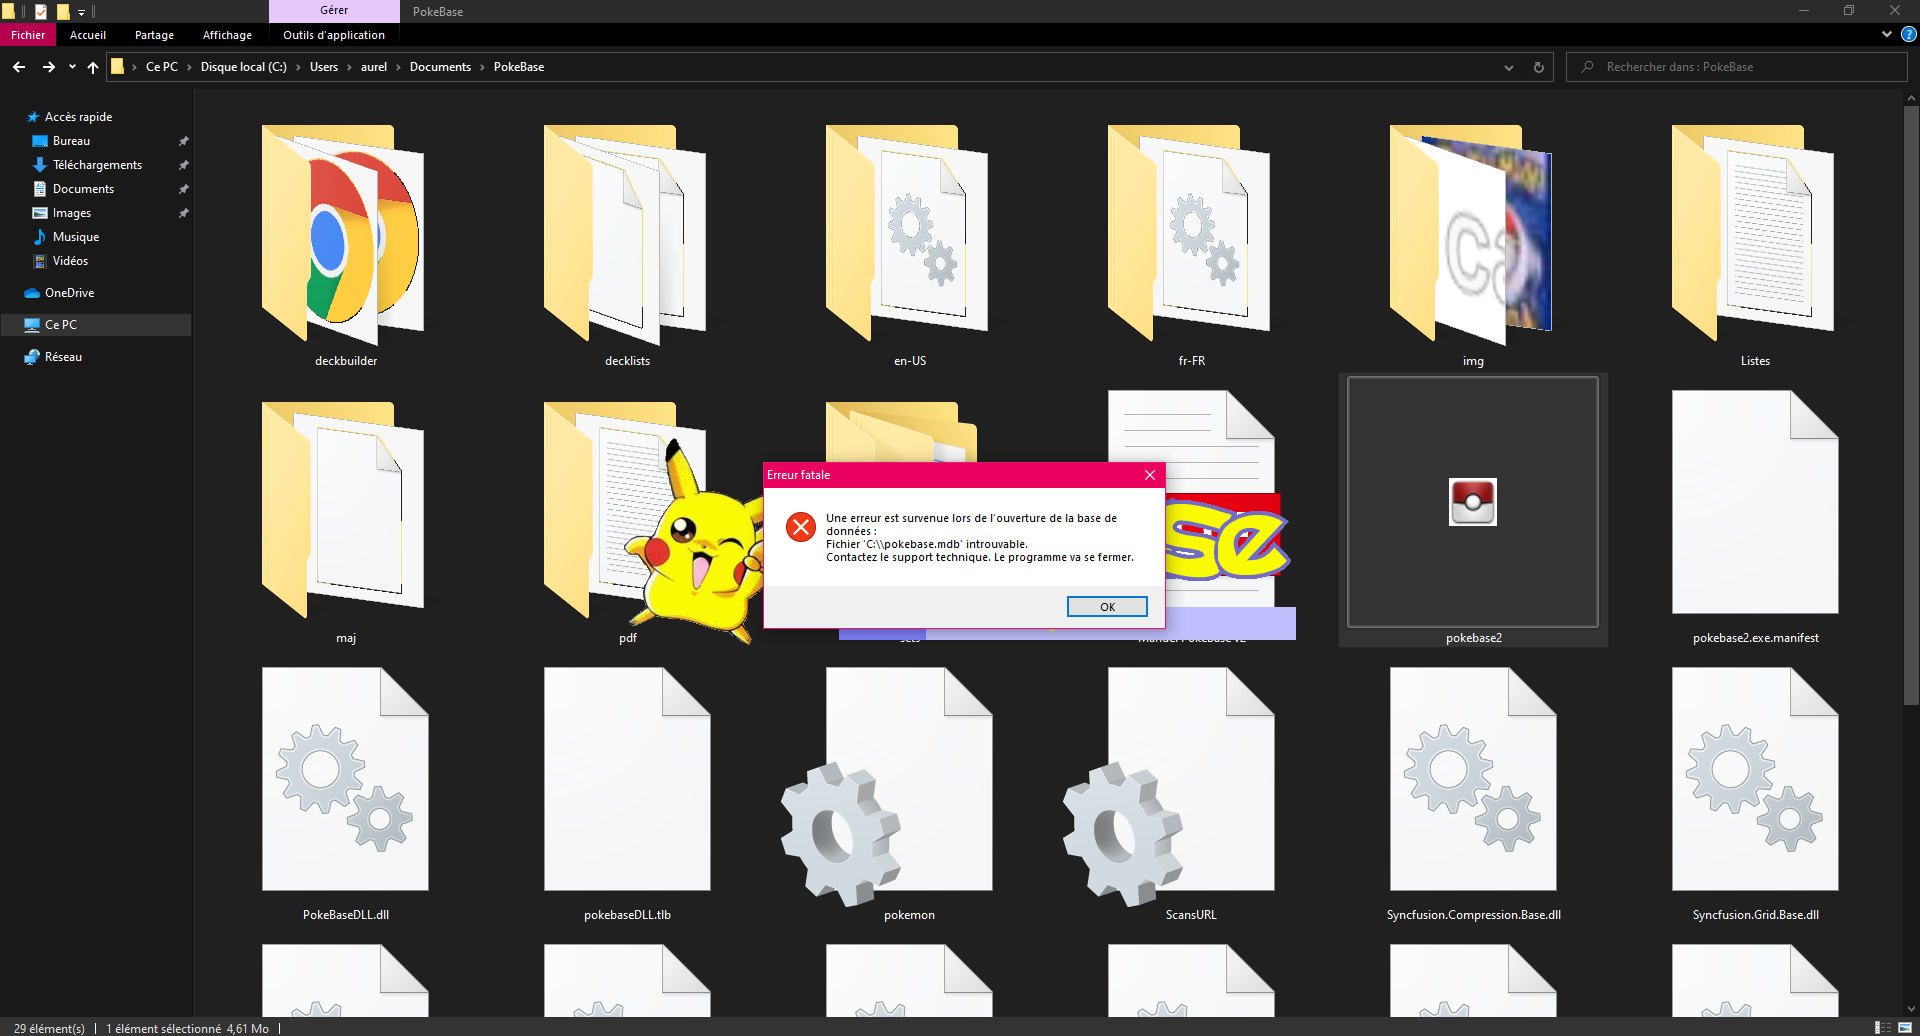Select the img folder icon
1920x1036 pixels.
click(1472, 235)
